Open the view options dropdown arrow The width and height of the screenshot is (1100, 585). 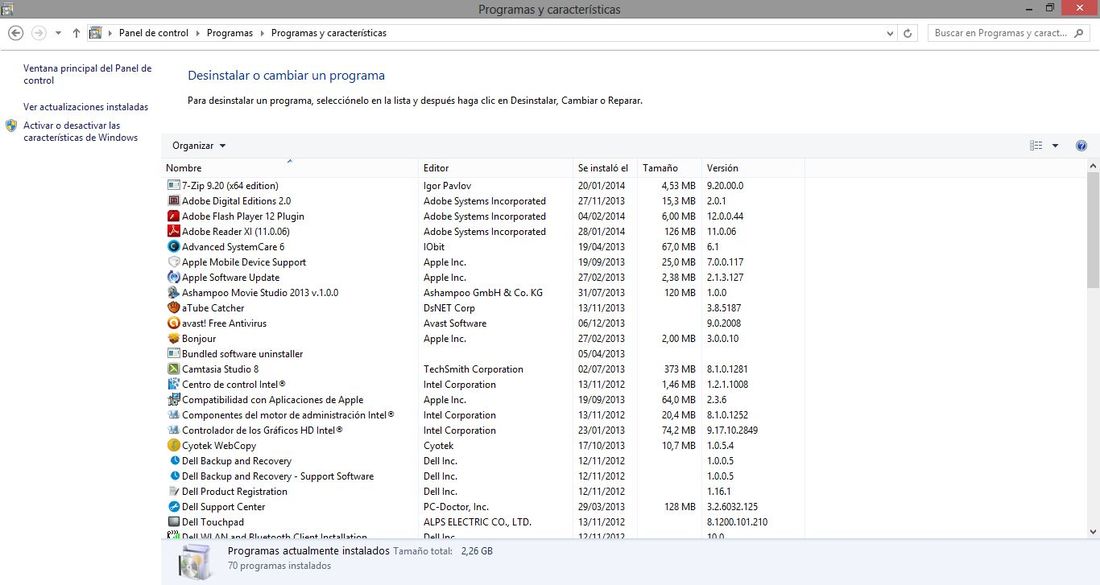tap(1055, 146)
